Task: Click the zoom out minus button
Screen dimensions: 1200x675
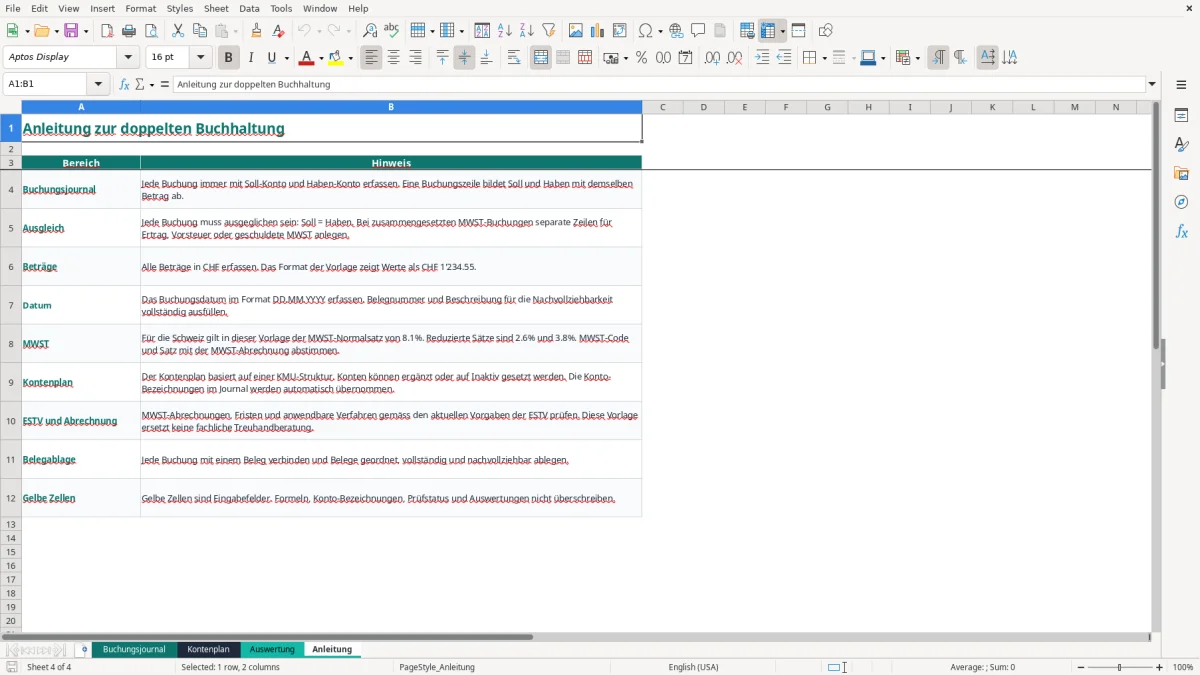Action: tap(1080, 667)
